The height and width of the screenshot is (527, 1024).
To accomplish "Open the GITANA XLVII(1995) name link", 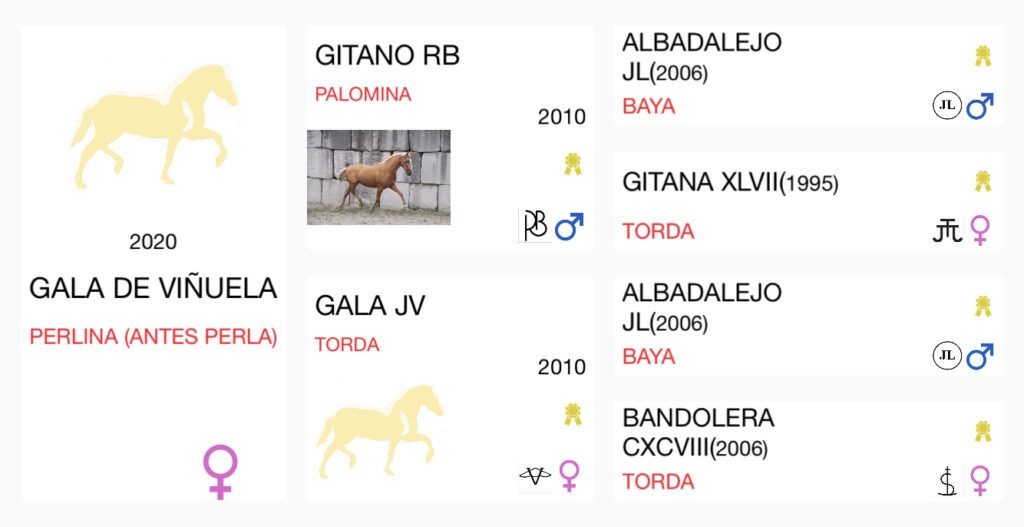I will (x=730, y=184).
